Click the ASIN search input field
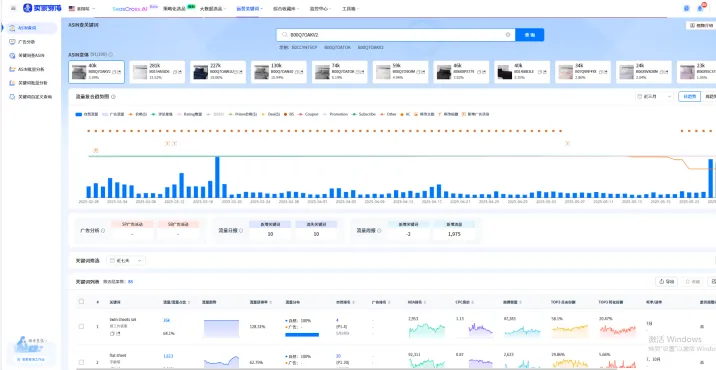716x370 pixels. [395, 35]
